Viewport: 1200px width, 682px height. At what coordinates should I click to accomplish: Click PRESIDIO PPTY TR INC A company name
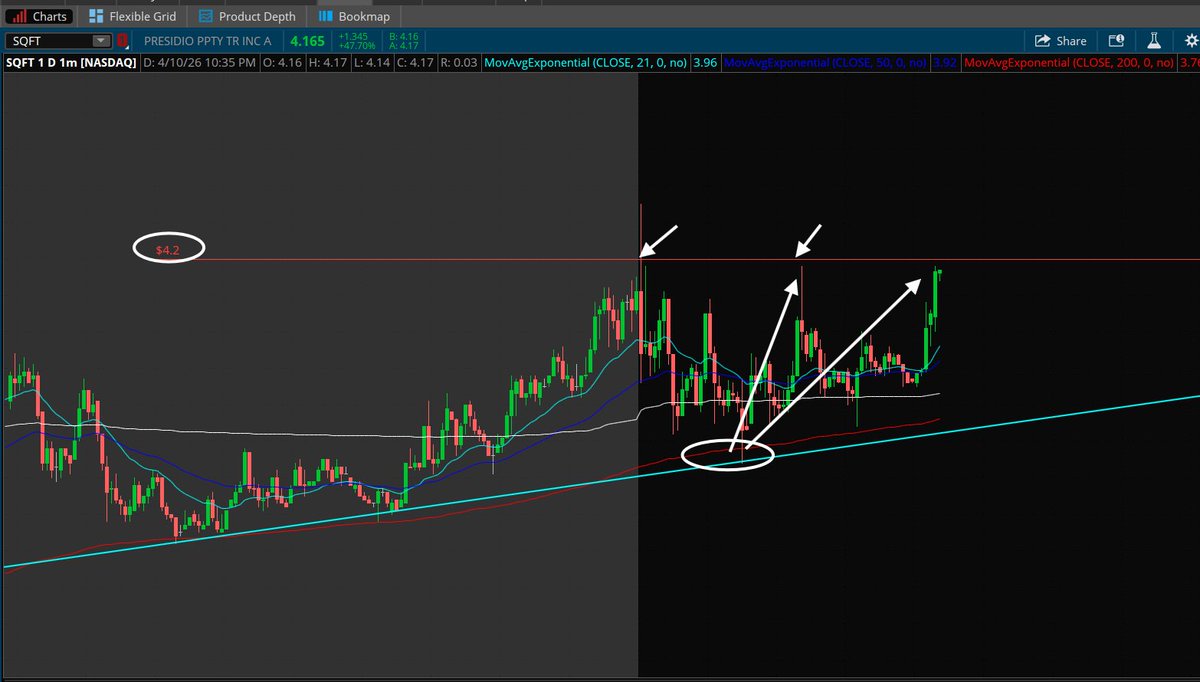pyautogui.click(x=206, y=41)
